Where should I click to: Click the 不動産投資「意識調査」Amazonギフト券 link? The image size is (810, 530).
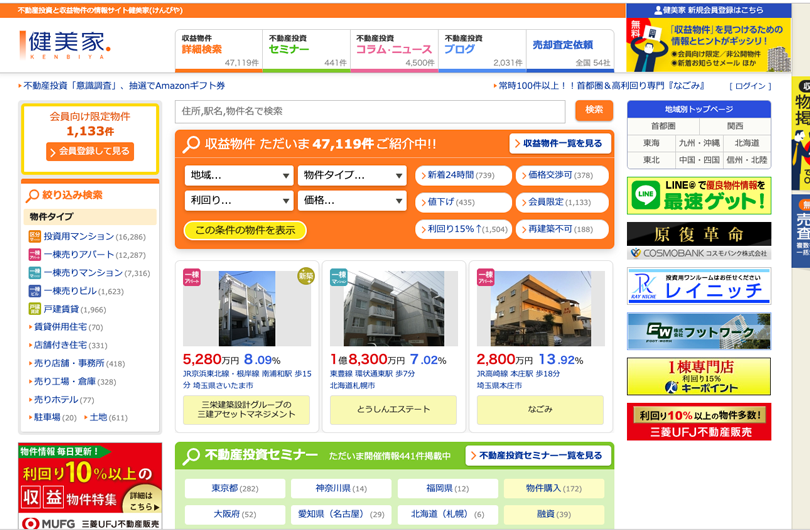click(x=124, y=86)
